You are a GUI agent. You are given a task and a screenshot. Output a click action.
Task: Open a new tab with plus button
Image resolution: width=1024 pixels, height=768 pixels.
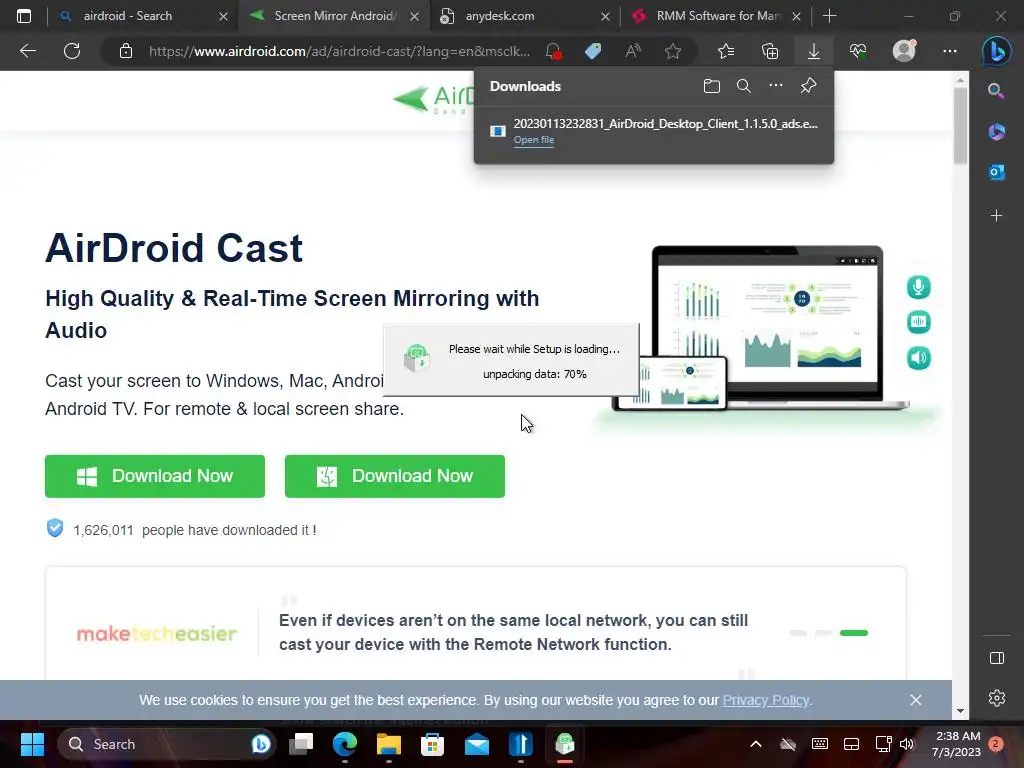829,16
